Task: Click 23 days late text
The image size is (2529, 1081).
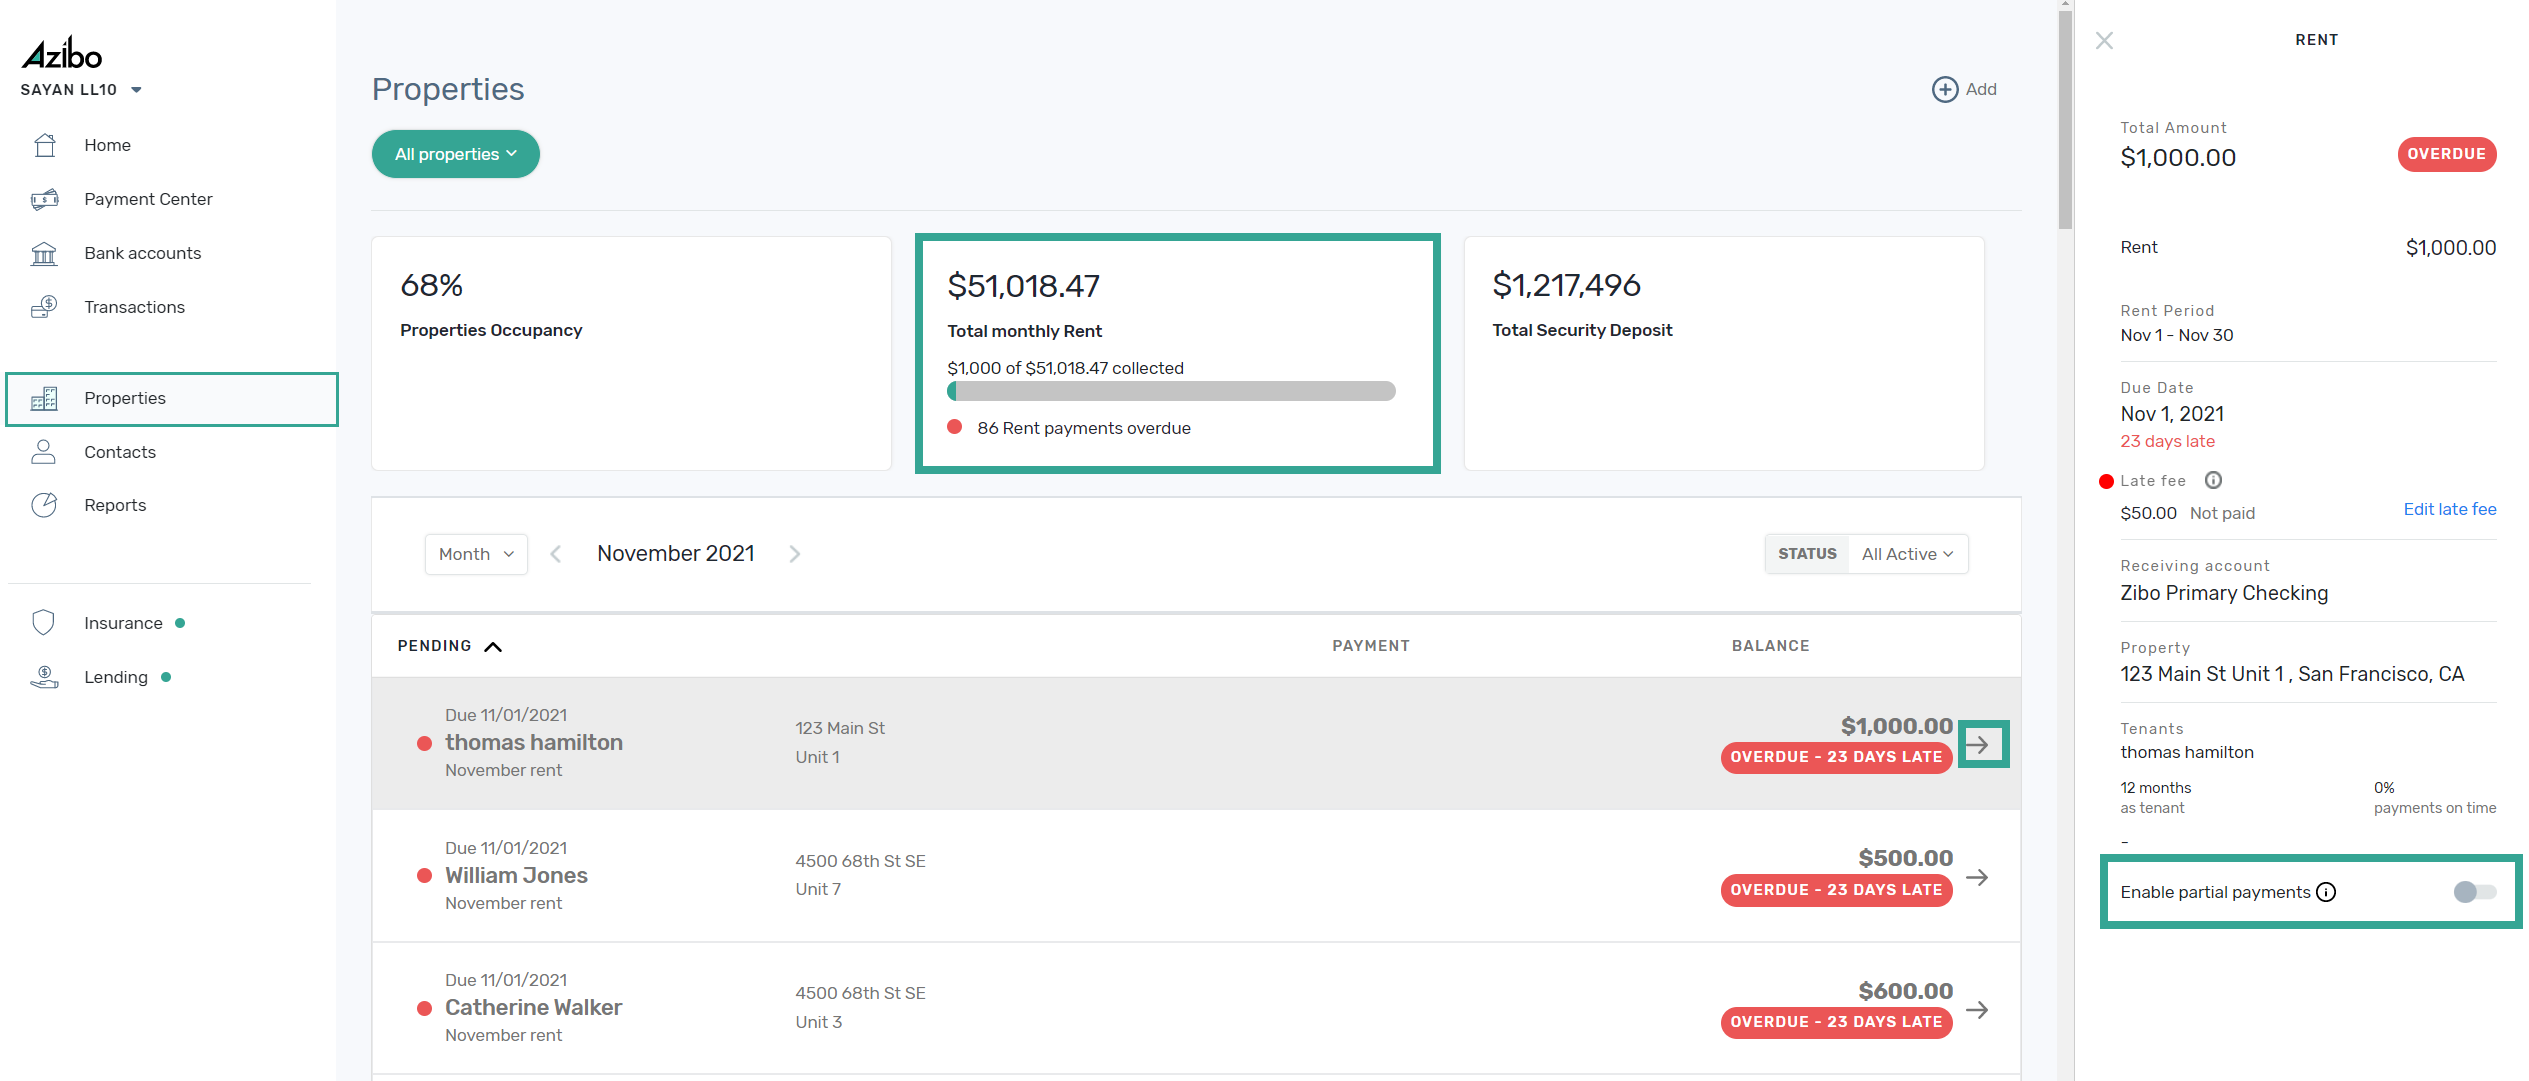Action: pos(2167,441)
